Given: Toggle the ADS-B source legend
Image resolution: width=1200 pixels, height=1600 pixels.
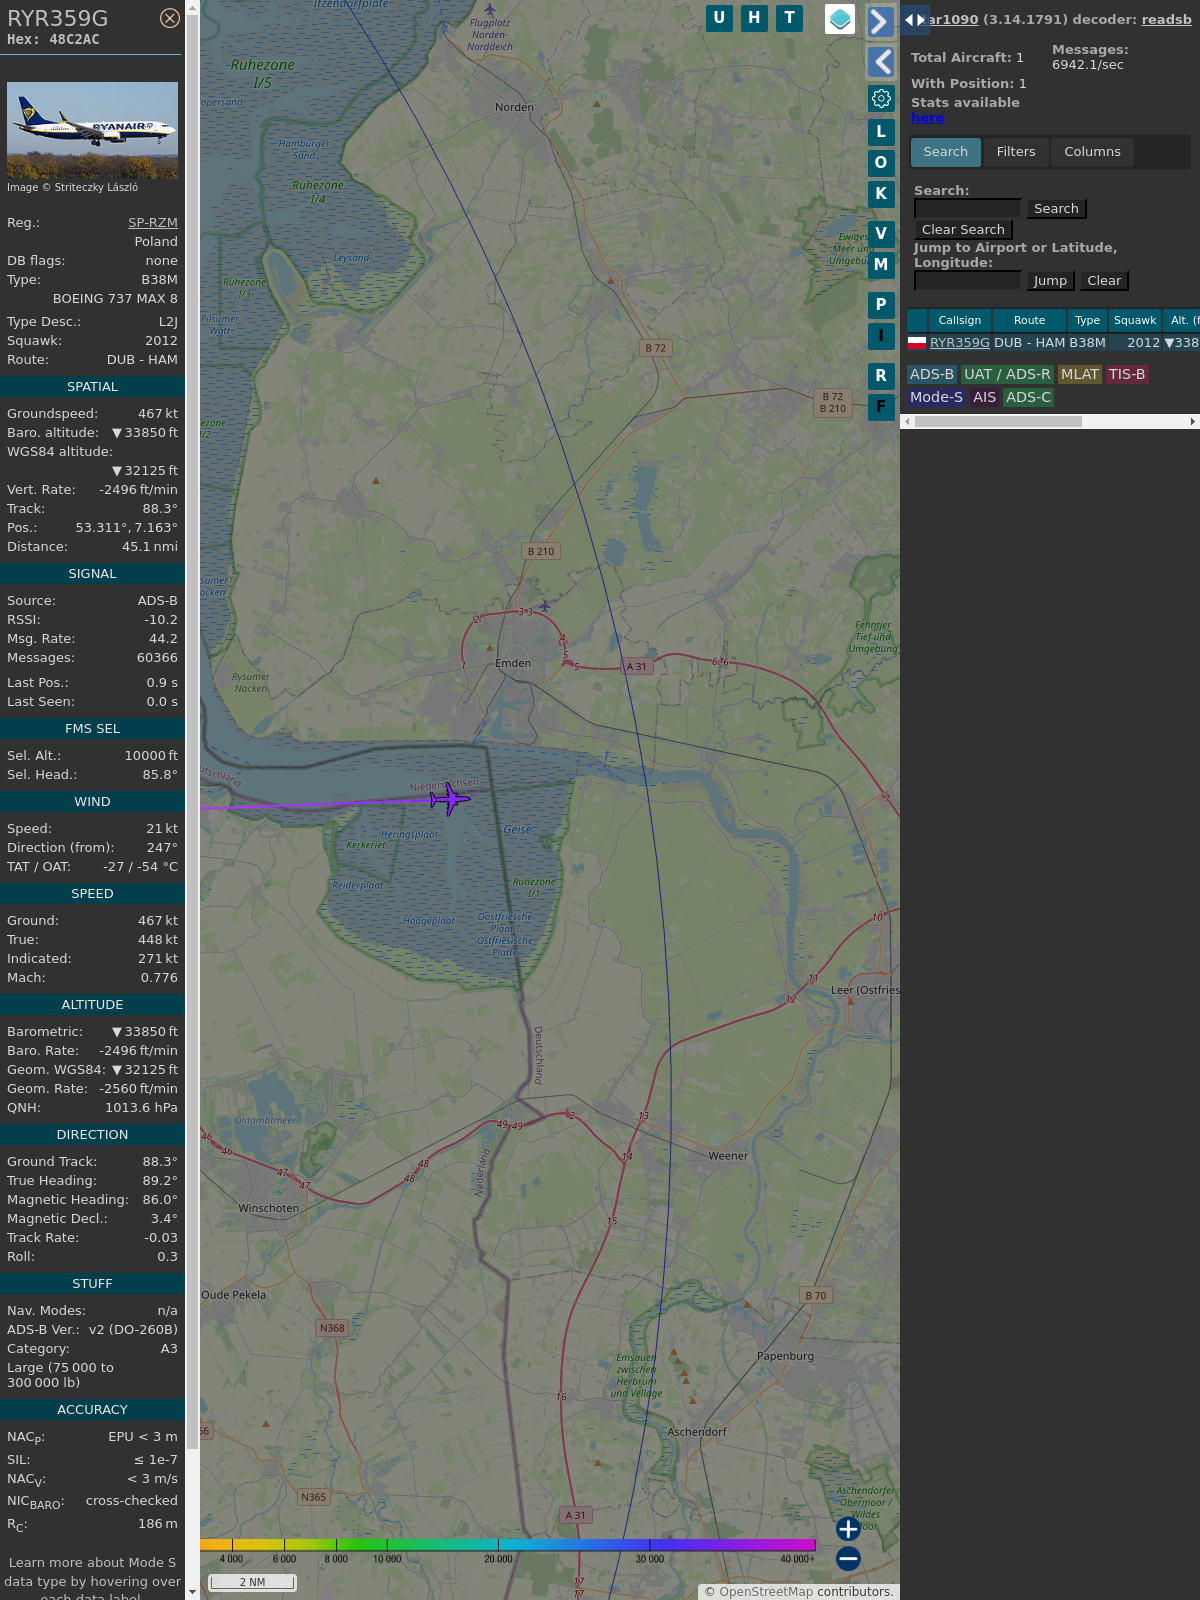Looking at the screenshot, I should point(932,374).
